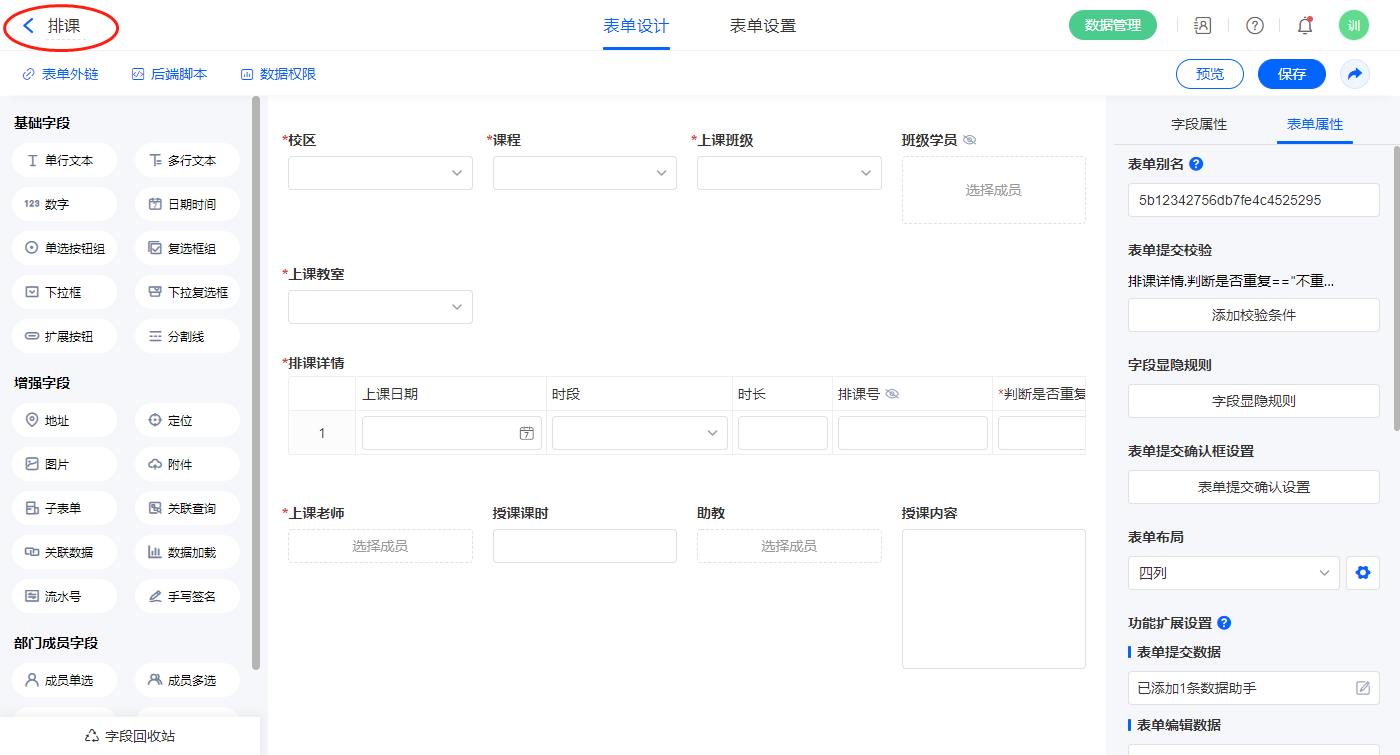Open the contacts icon next to 数据管理
This screenshot has width=1400, height=755.
[1203, 26]
